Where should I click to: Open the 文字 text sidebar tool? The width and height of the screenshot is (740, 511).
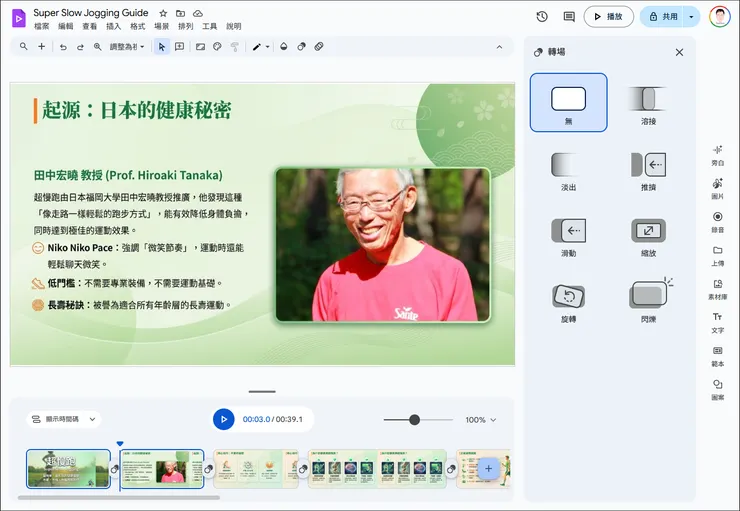(717, 322)
